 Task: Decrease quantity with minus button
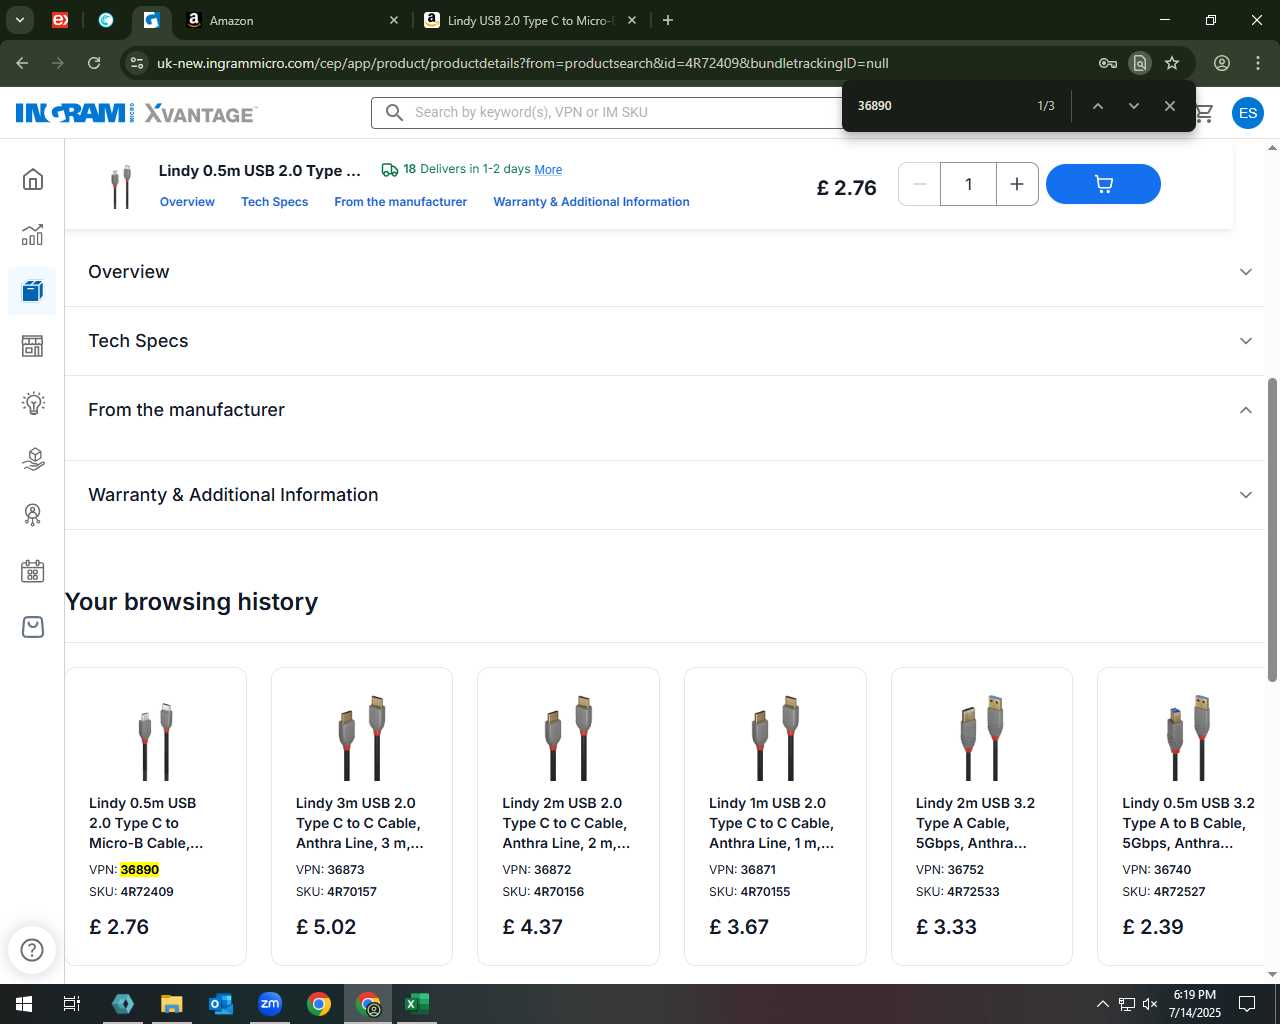(x=920, y=184)
